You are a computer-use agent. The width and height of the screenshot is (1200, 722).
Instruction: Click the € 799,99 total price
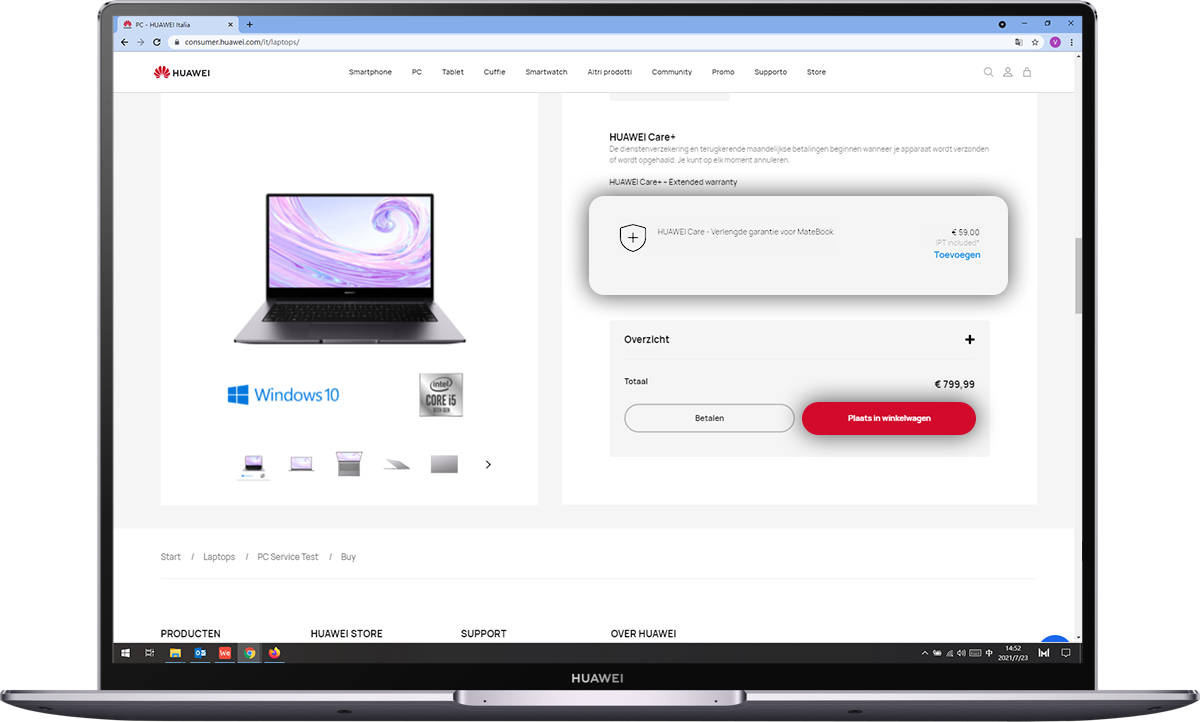(x=955, y=384)
